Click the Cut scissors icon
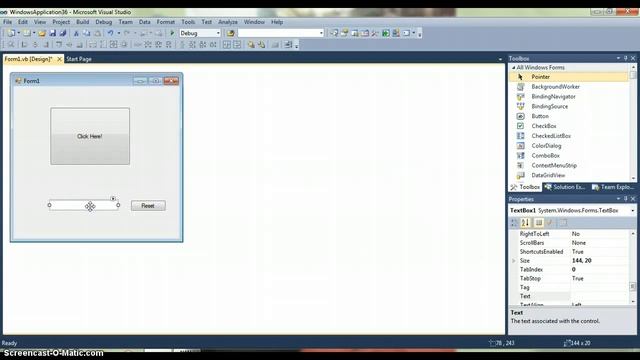640x360 pixels. pyautogui.click(x=76, y=33)
